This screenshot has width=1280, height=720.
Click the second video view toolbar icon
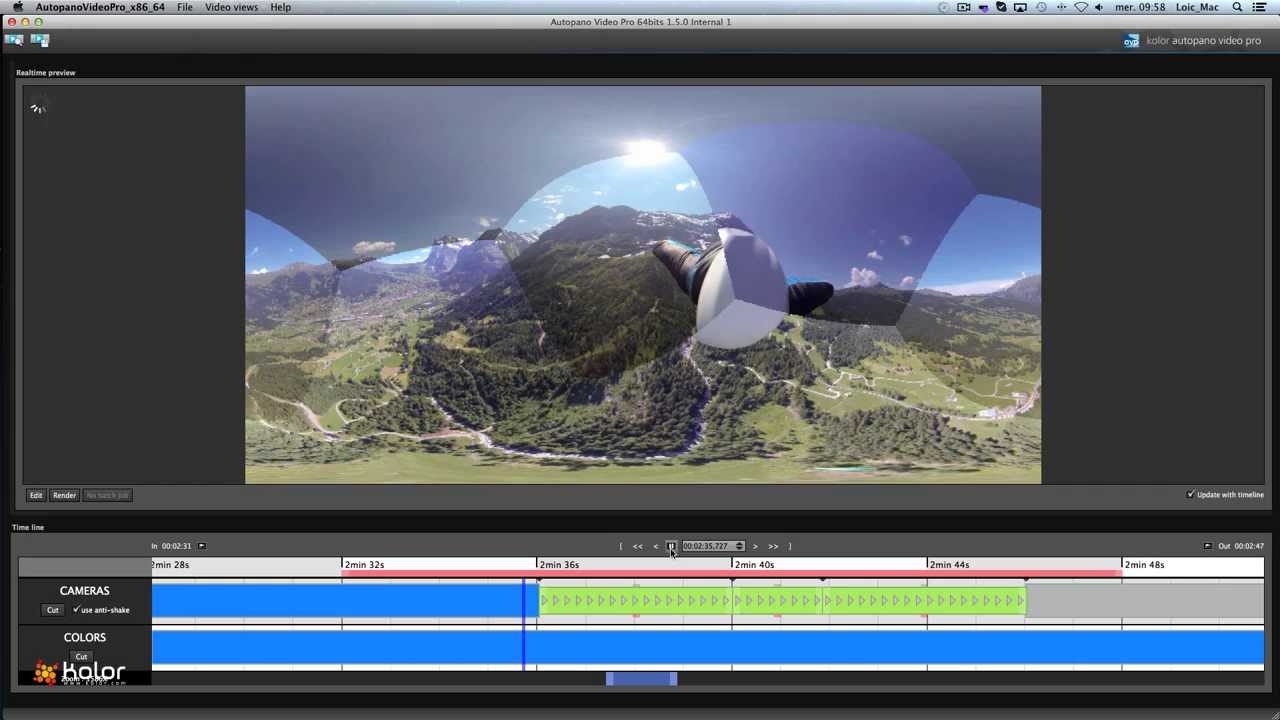40,40
